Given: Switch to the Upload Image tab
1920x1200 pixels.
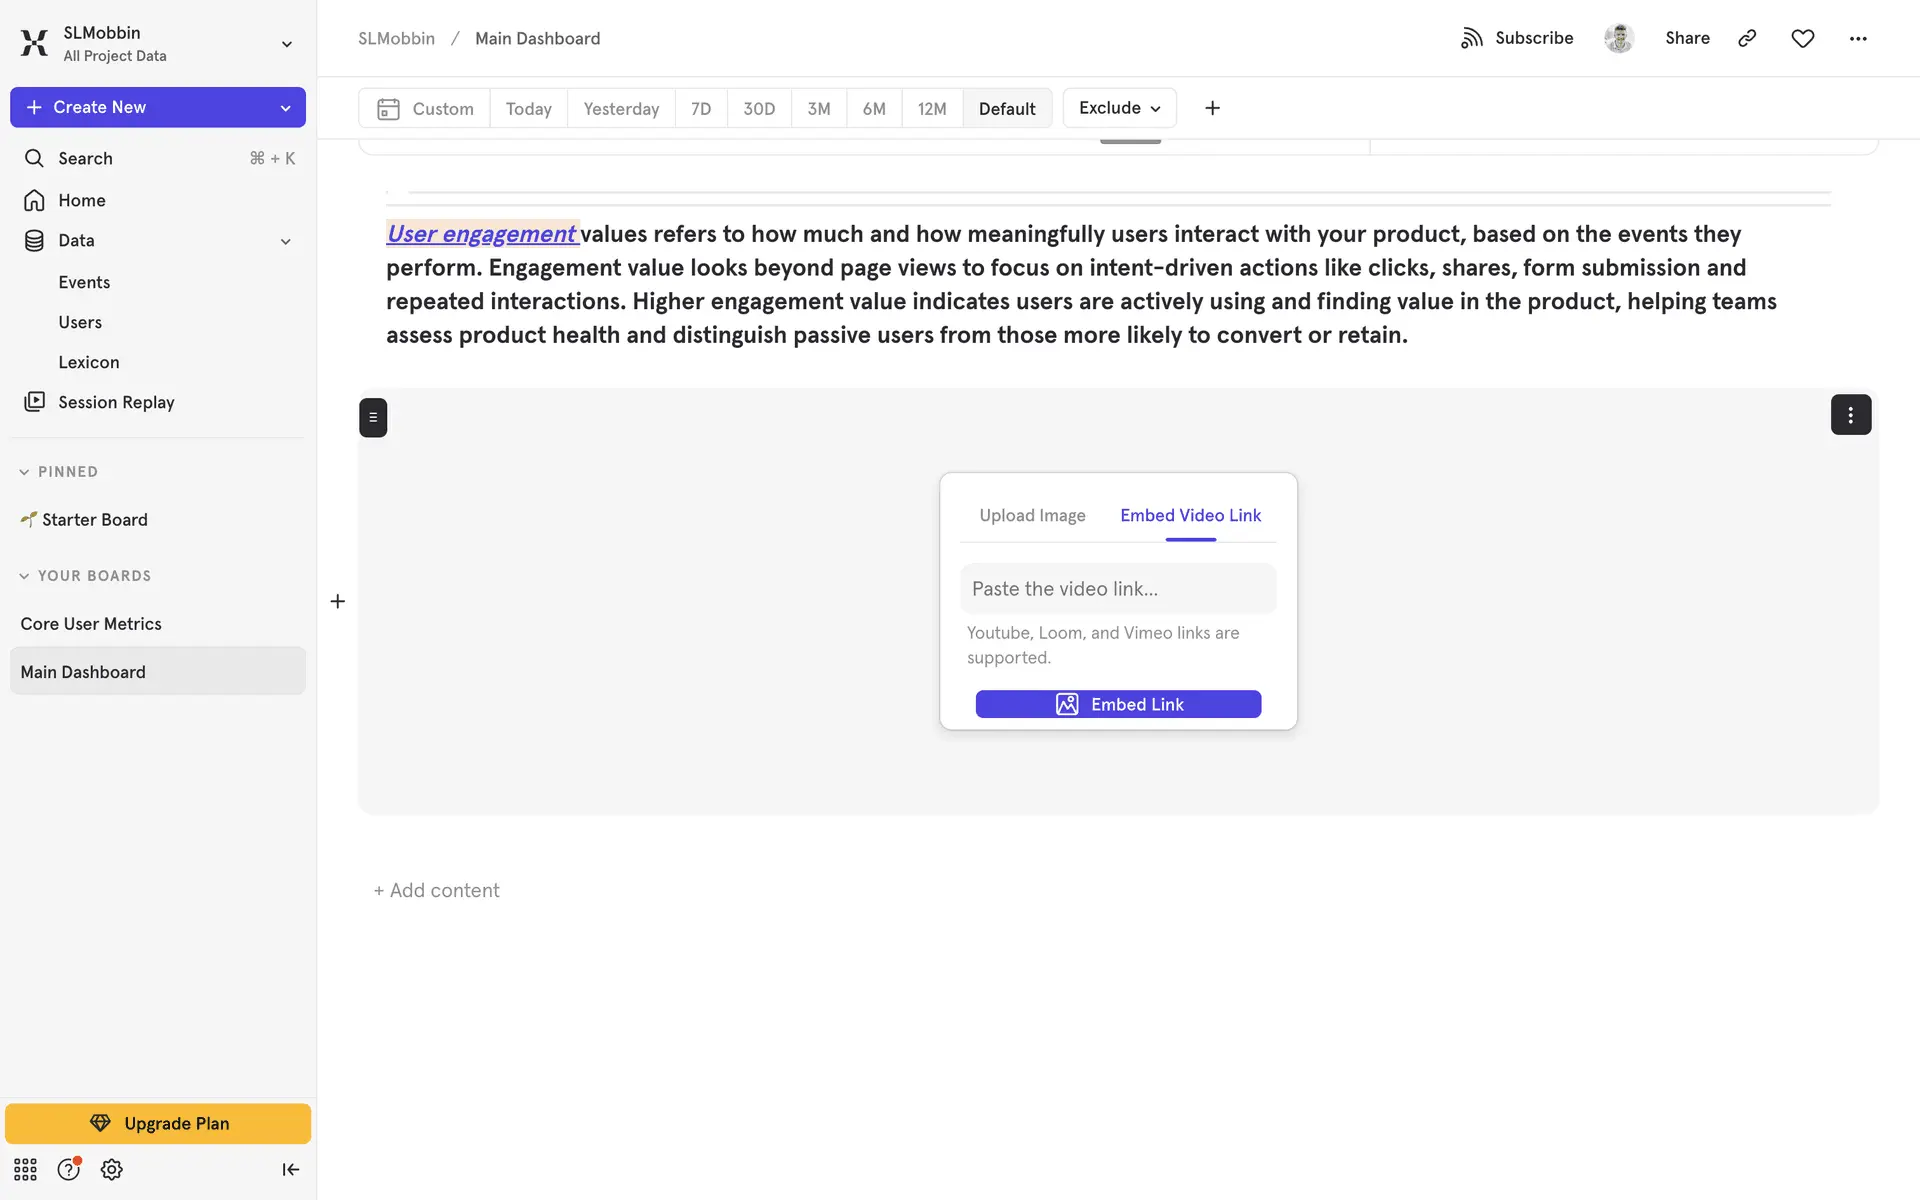Looking at the screenshot, I should point(1032,515).
